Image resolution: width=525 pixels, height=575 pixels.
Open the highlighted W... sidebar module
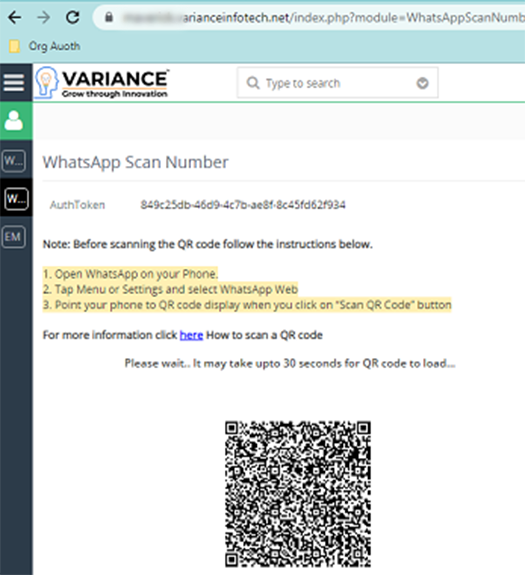click(16, 198)
